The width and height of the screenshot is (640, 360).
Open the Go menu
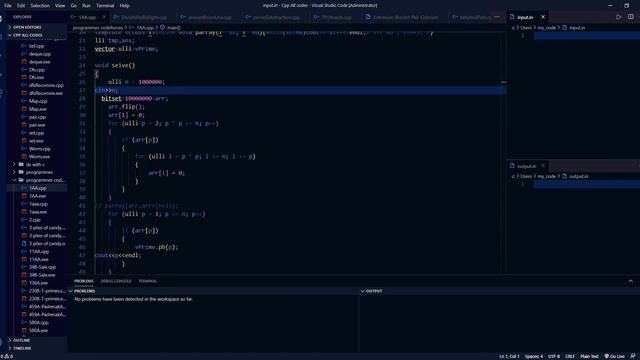[x=73, y=6]
